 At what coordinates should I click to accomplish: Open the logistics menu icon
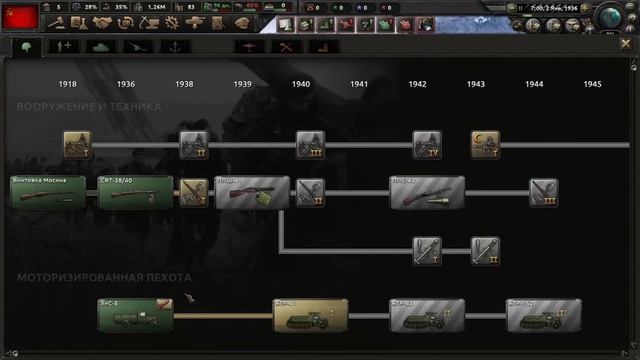pos(218,23)
